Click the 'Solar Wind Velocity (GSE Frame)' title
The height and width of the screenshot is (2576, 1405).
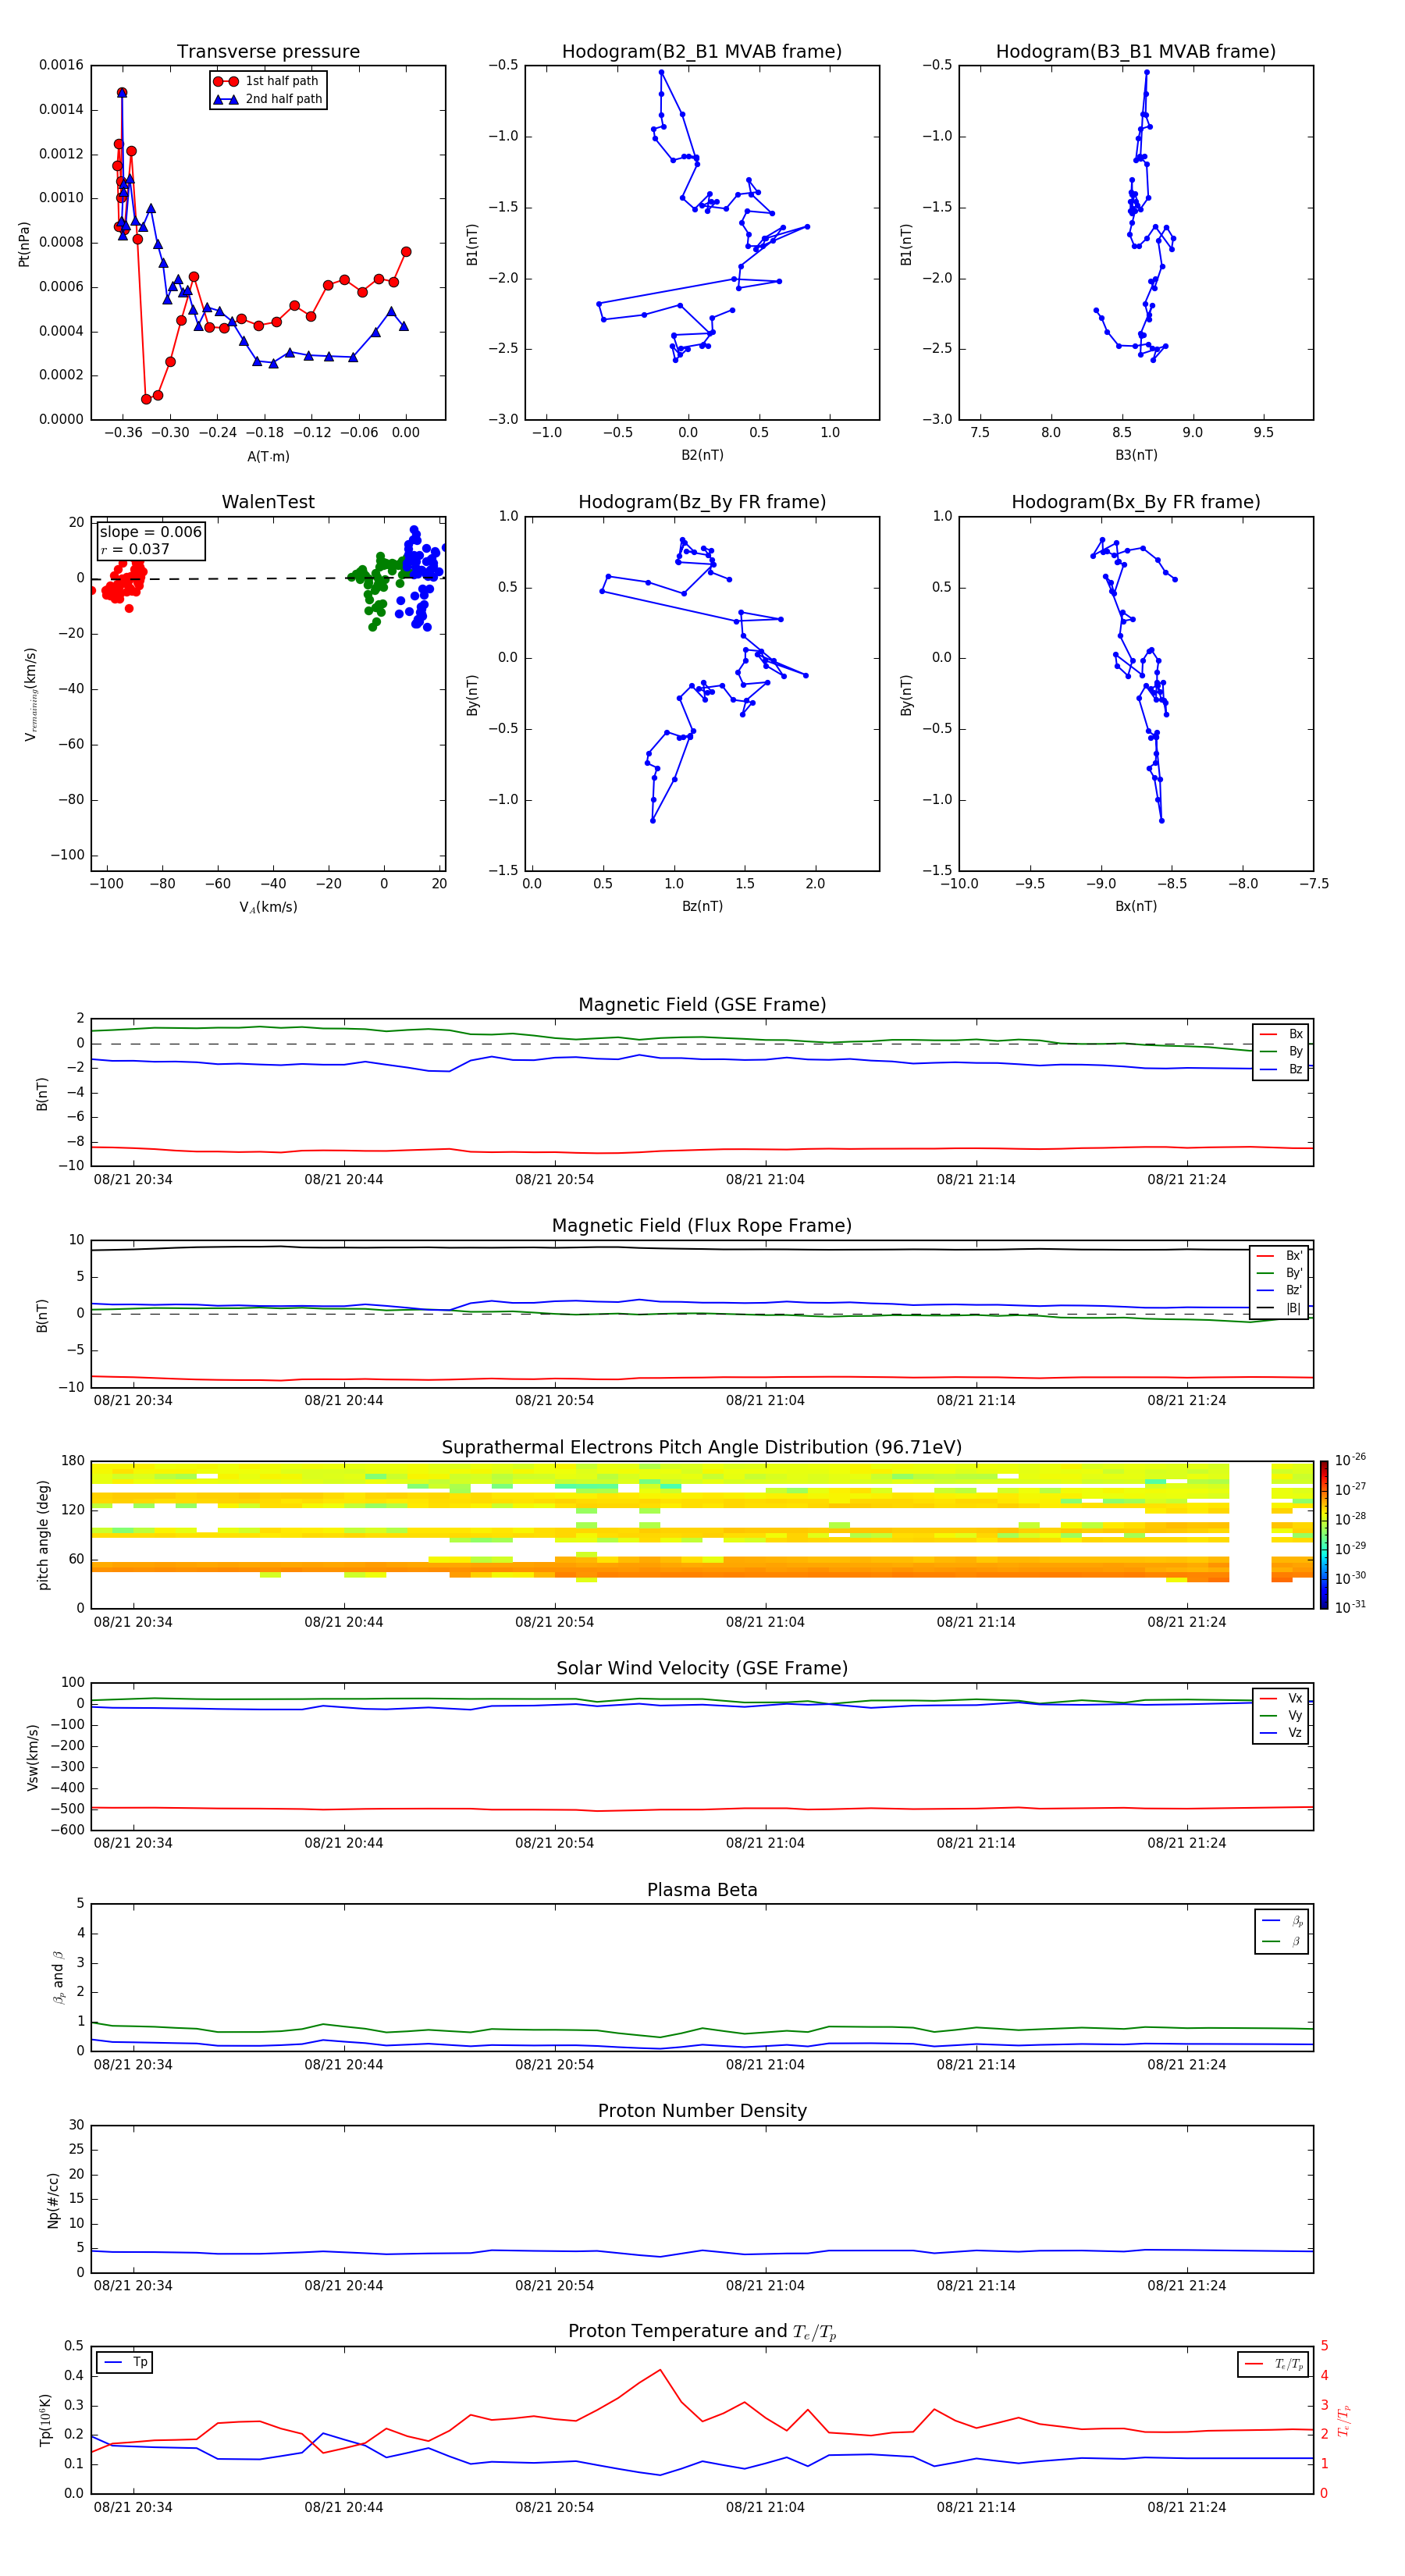tap(702, 1668)
